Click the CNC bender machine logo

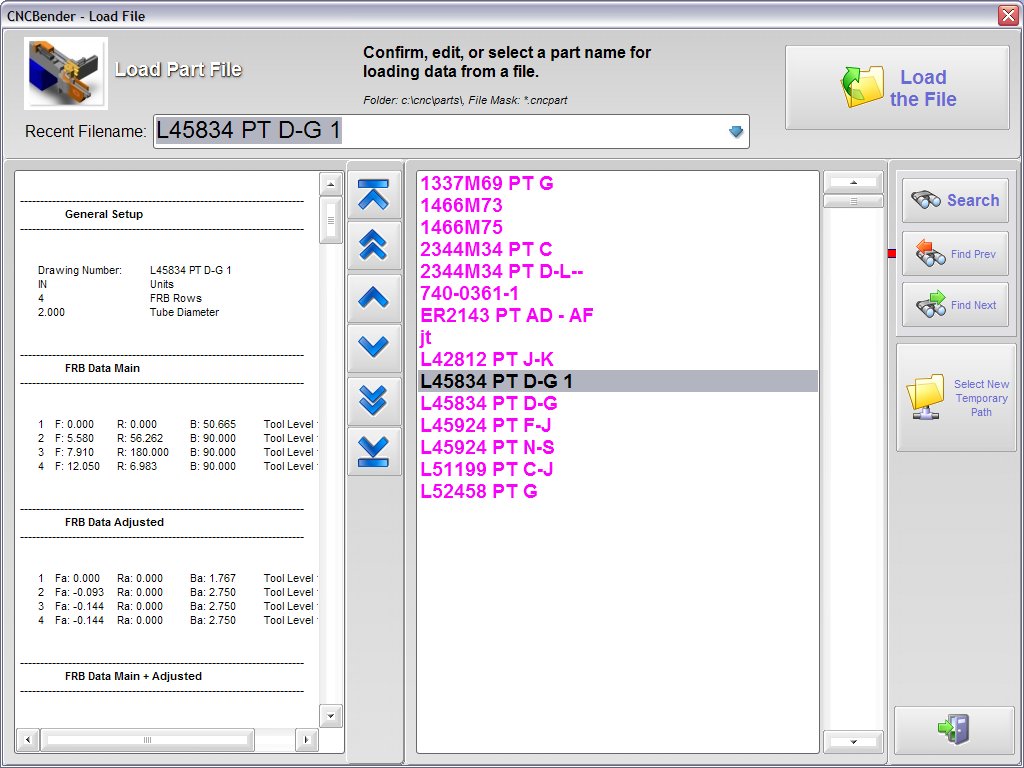[x=66, y=73]
